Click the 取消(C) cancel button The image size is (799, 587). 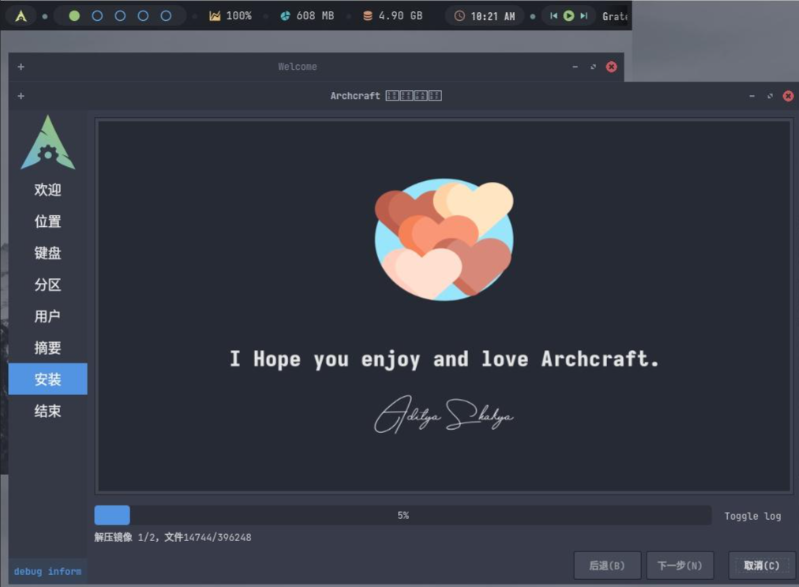761,565
